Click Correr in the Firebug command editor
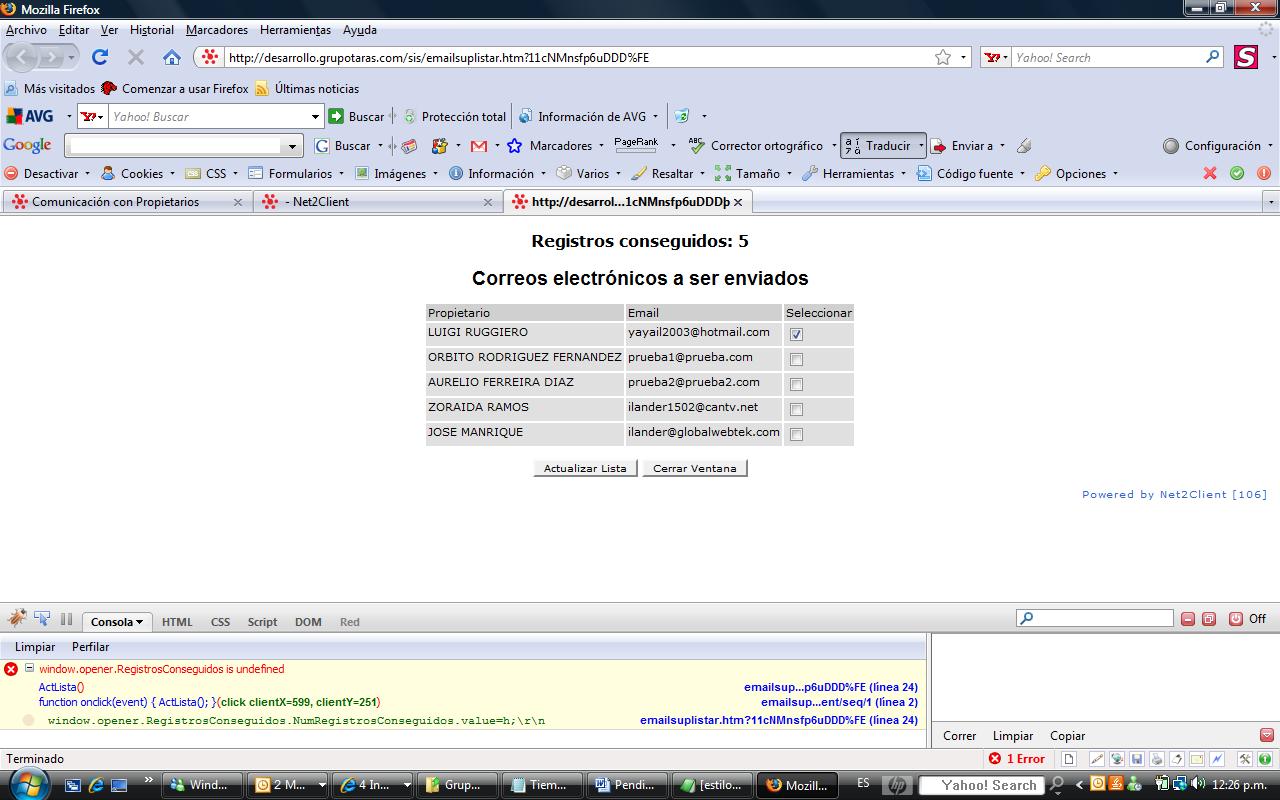Viewport: 1280px width, 800px height. click(x=959, y=736)
